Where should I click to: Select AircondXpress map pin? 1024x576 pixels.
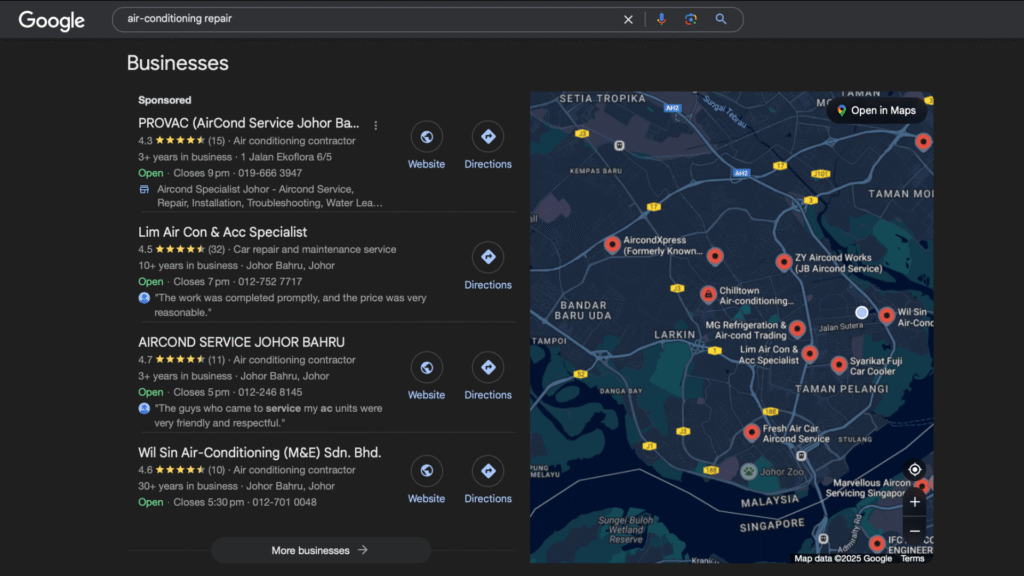(x=612, y=244)
